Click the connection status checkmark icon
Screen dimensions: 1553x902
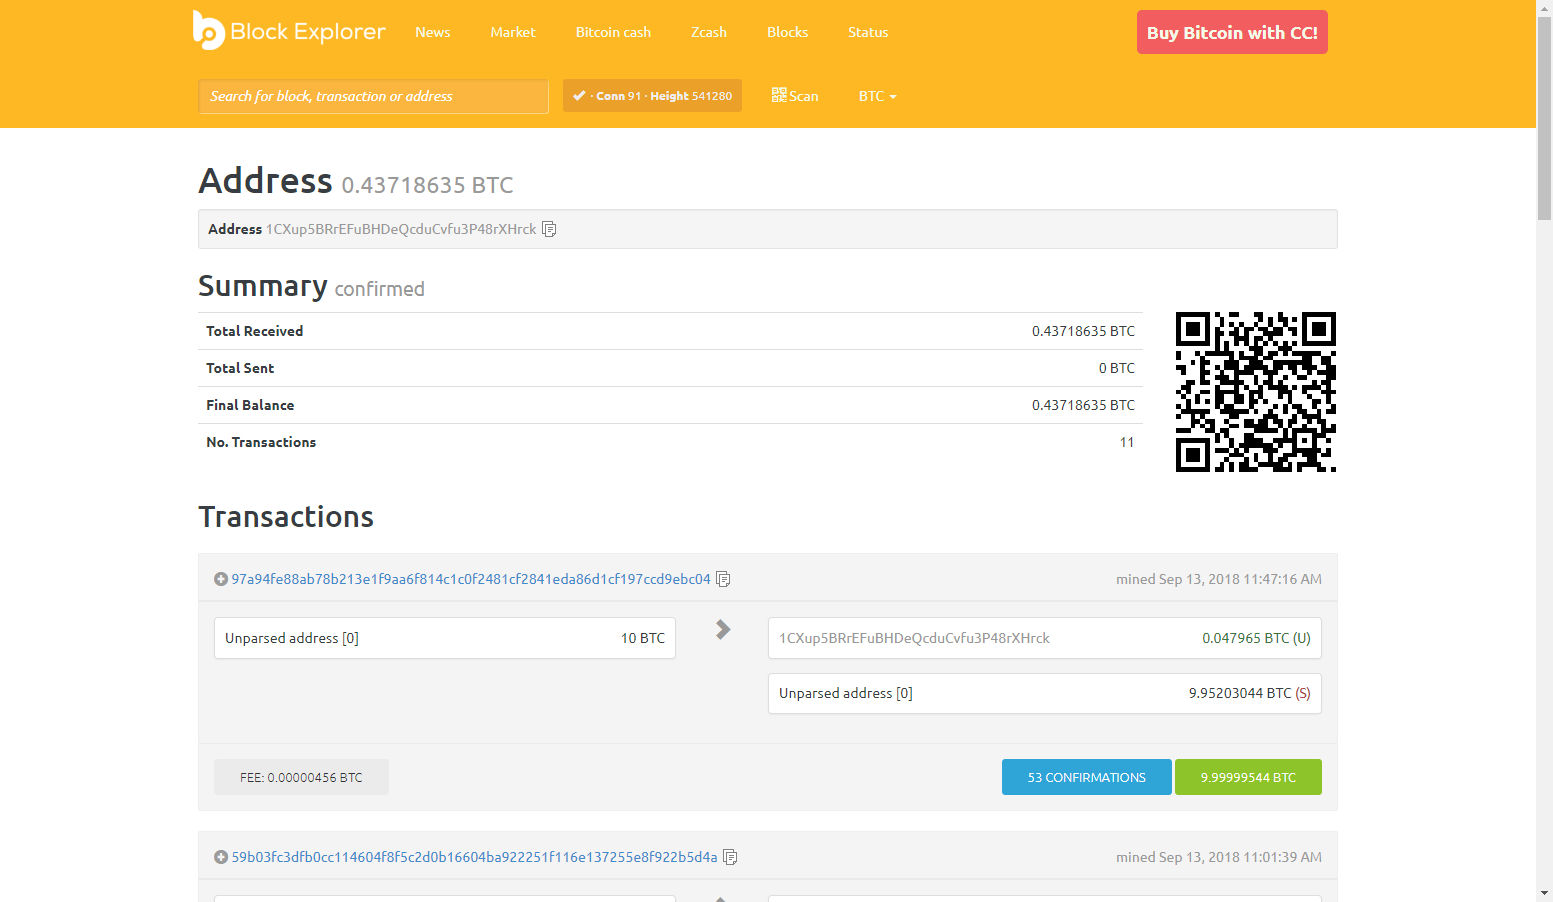click(x=579, y=96)
